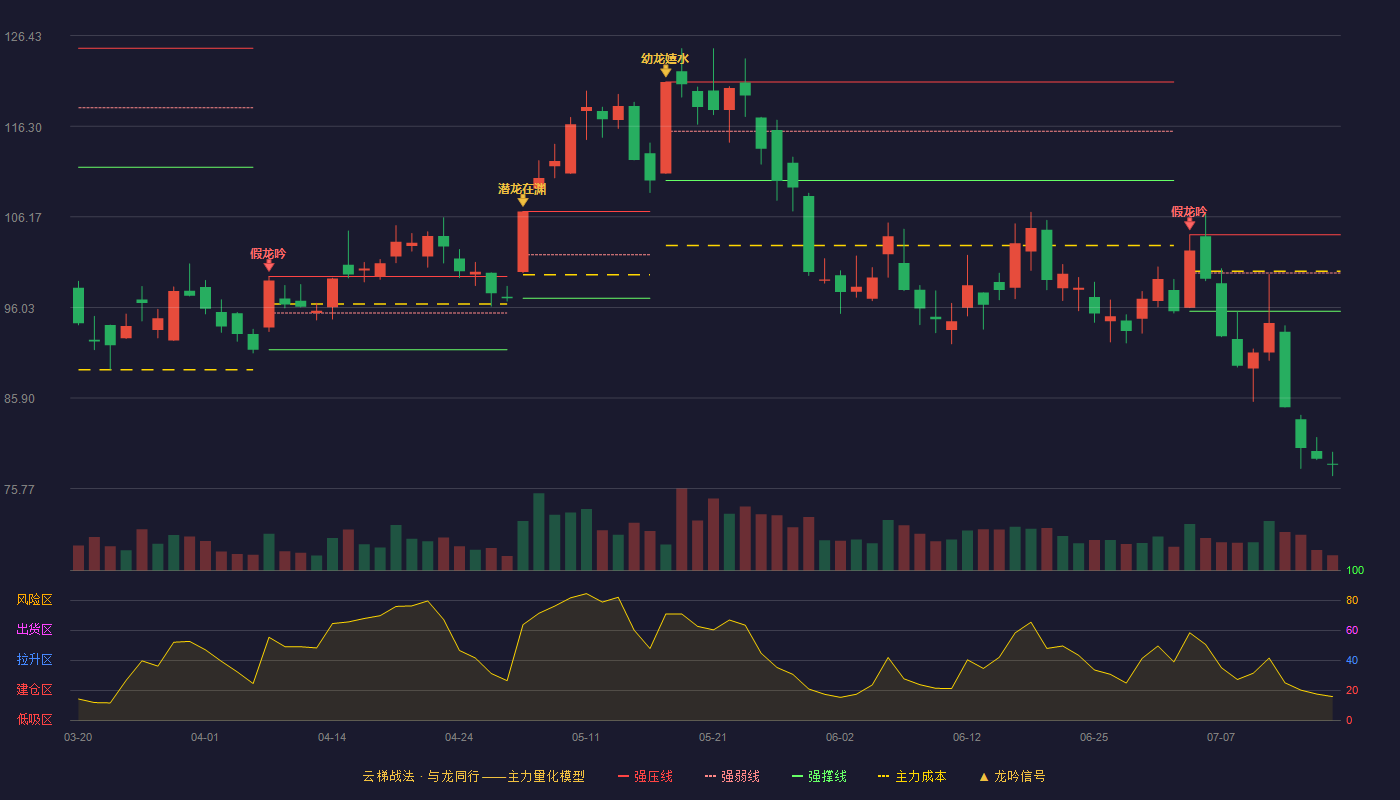
Task: Toggle the 强撑线 legend entry
Action: [819, 776]
